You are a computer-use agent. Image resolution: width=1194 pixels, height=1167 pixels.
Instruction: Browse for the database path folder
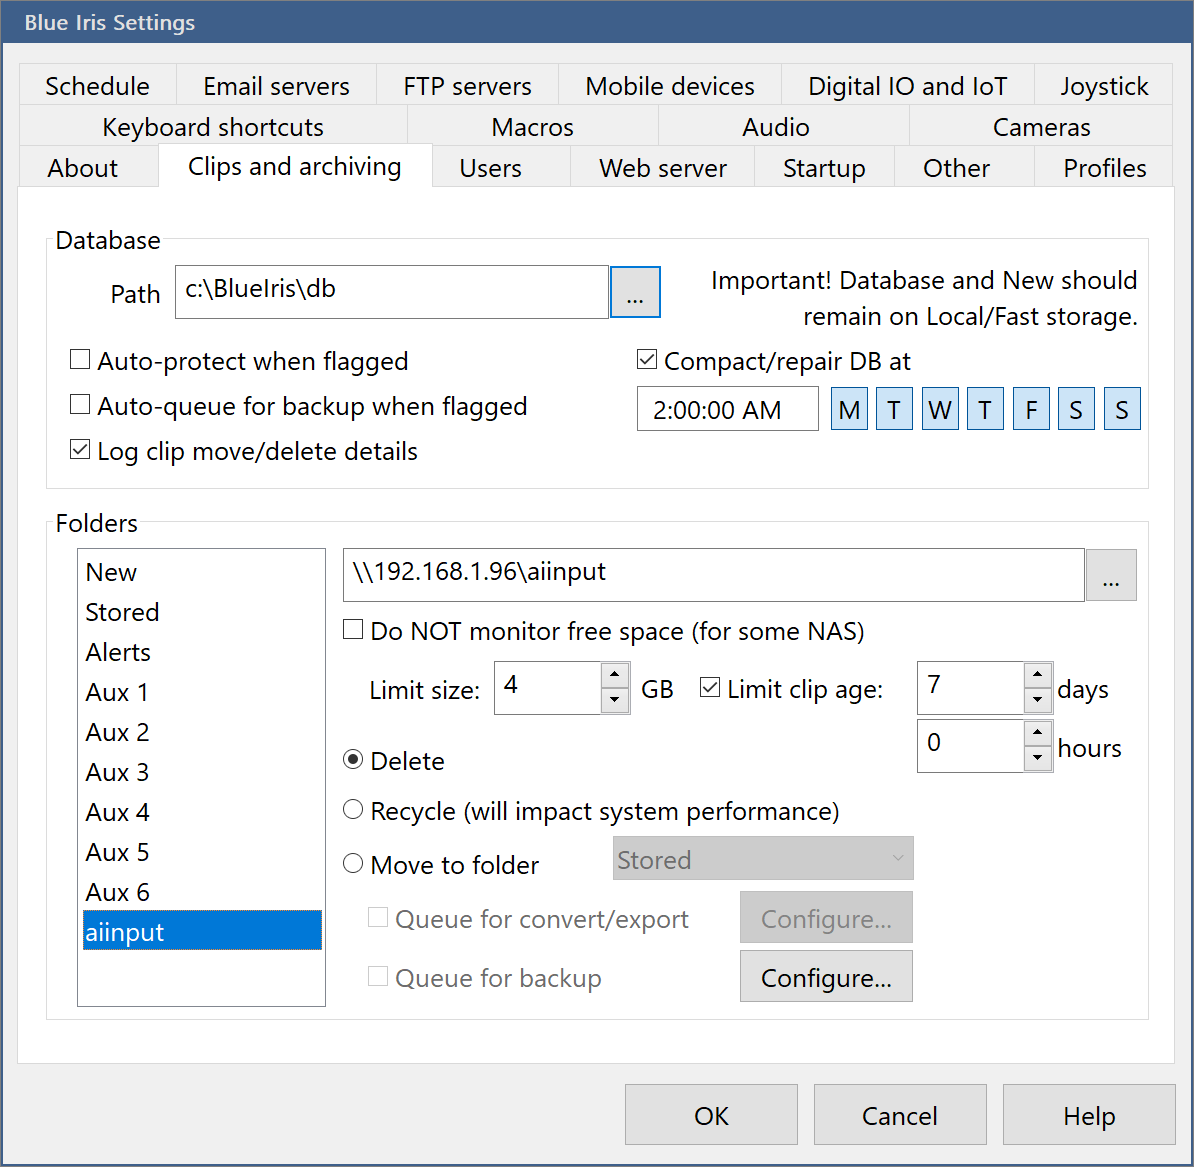pos(635,292)
